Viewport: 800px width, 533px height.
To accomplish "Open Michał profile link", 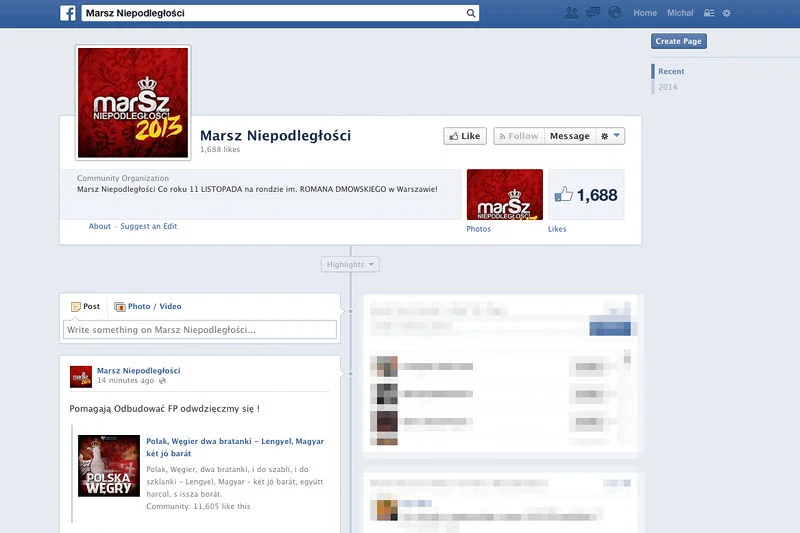I will pos(680,13).
